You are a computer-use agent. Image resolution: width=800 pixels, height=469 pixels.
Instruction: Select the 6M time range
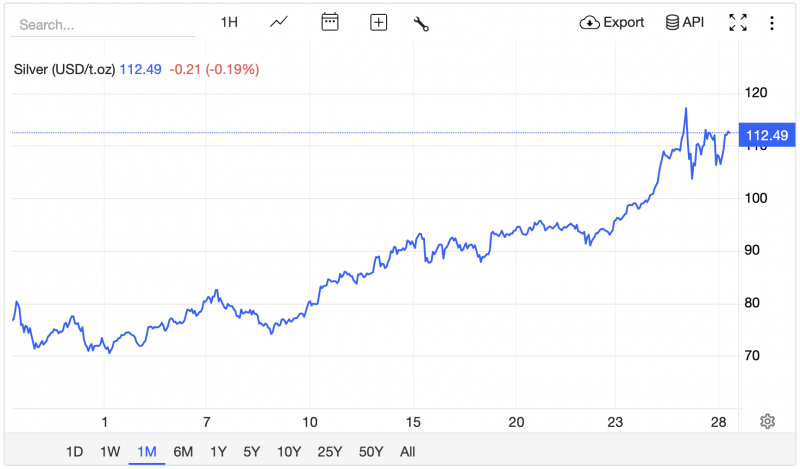point(183,451)
